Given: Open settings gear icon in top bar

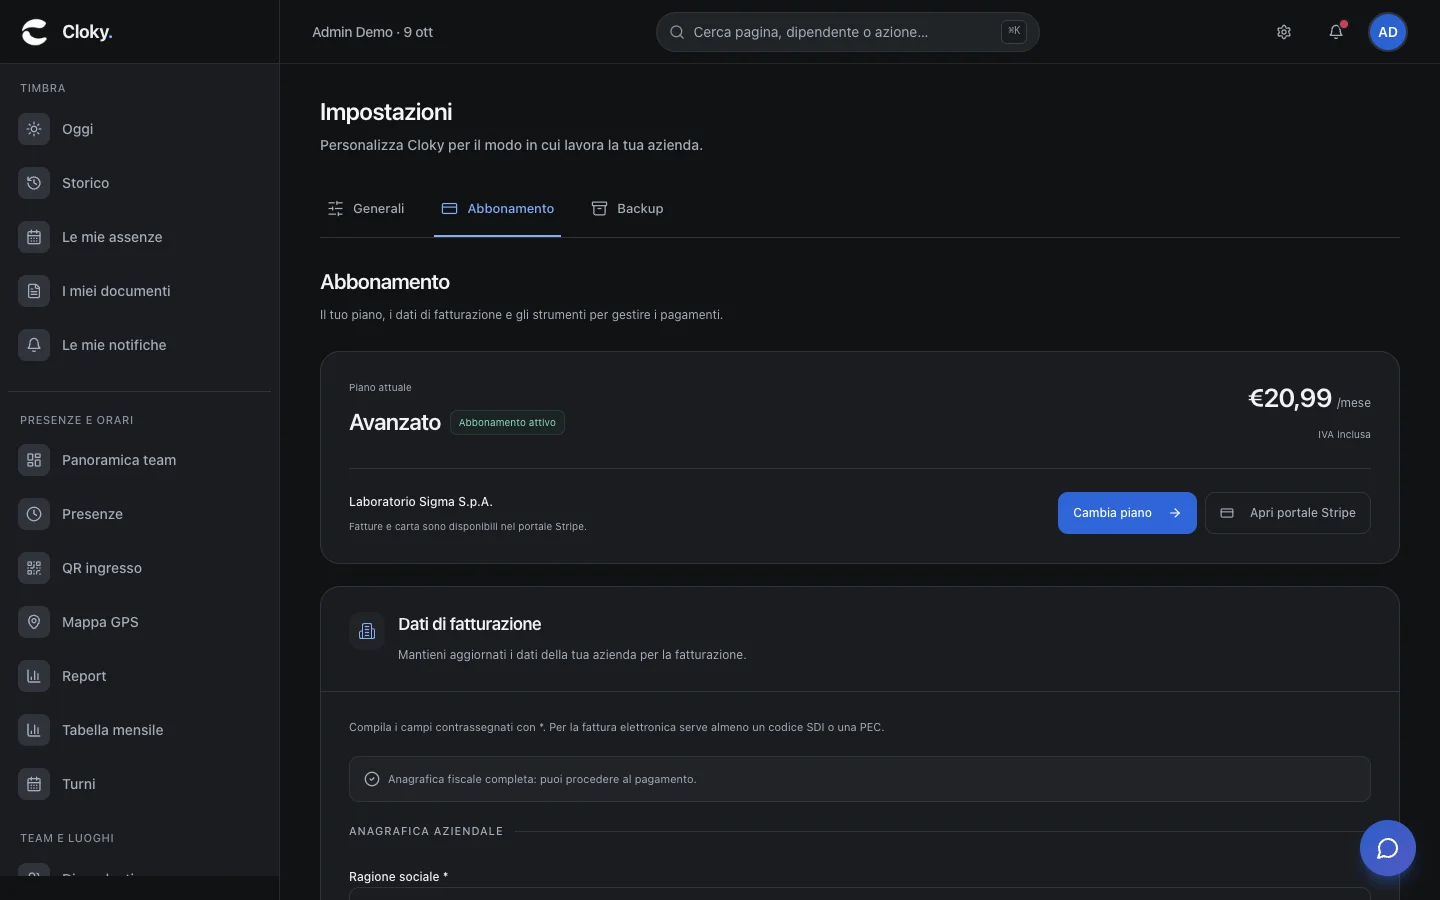Looking at the screenshot, I should coord(1284,32).
